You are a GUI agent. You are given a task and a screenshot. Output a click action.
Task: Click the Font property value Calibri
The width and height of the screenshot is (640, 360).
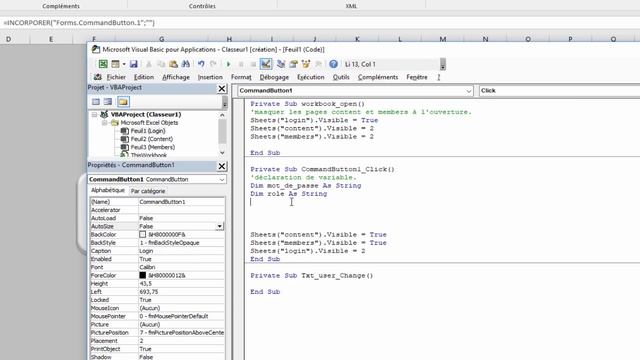[x=181, y=267]
